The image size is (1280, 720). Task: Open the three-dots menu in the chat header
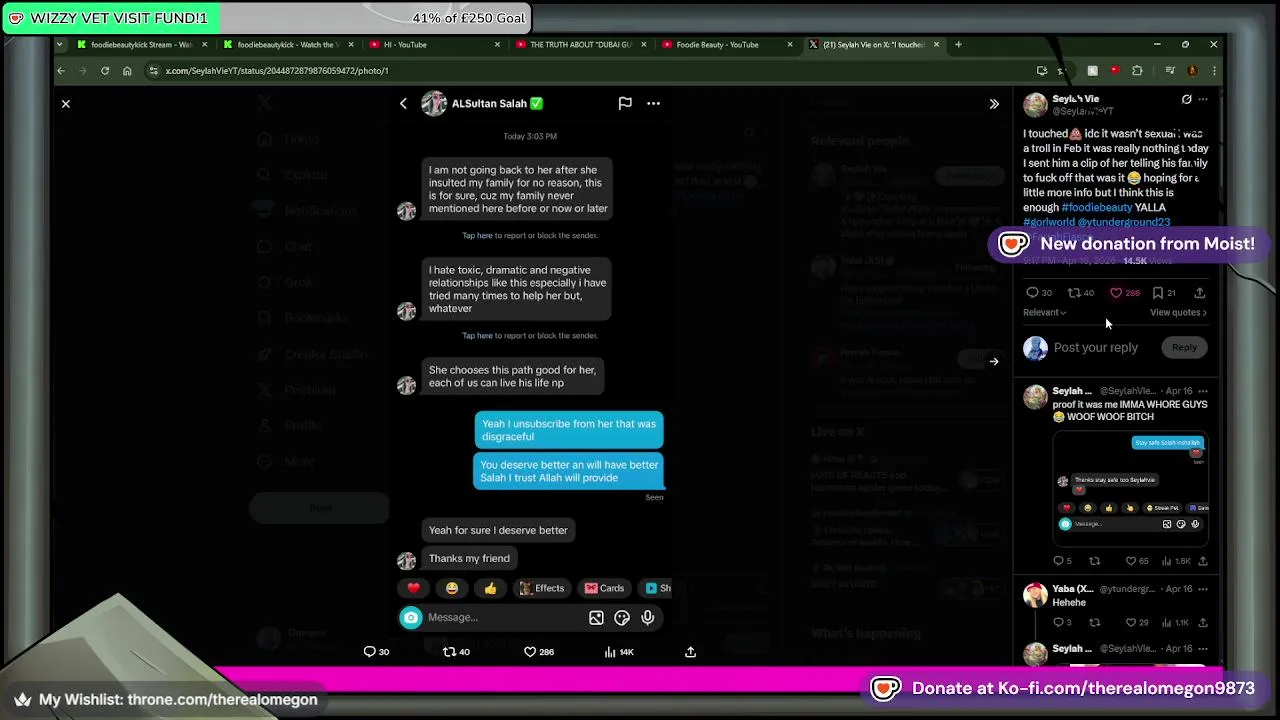click(653, 103)
